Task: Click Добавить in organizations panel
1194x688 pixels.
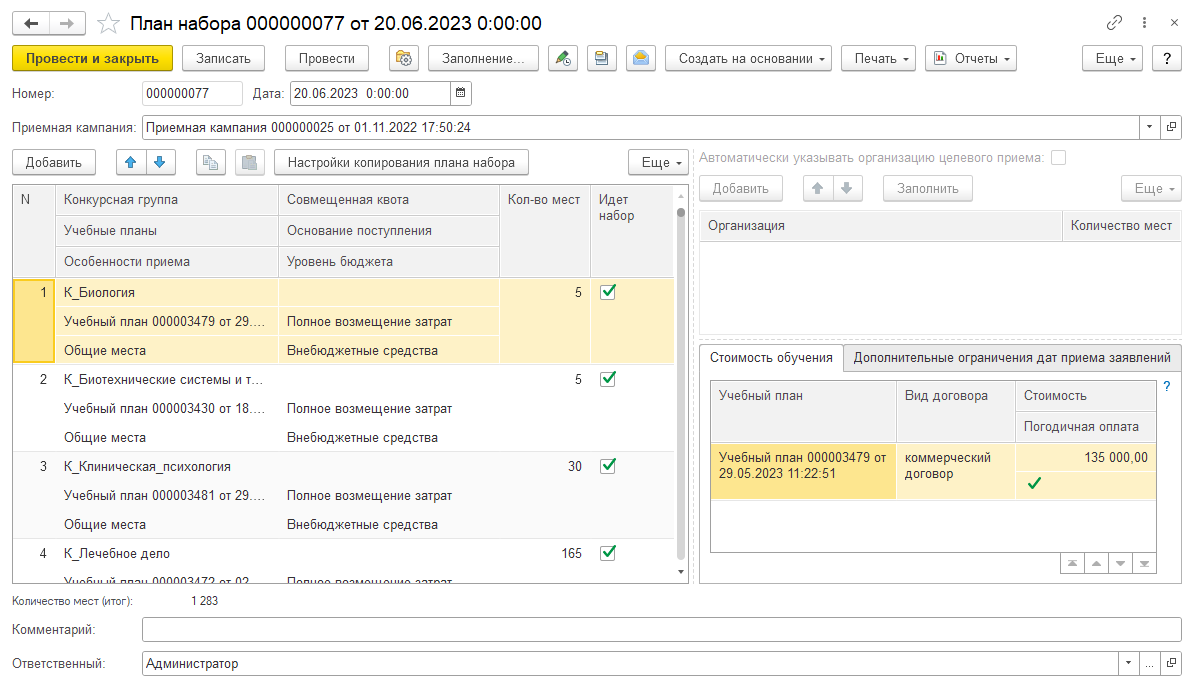Action: 740,188
